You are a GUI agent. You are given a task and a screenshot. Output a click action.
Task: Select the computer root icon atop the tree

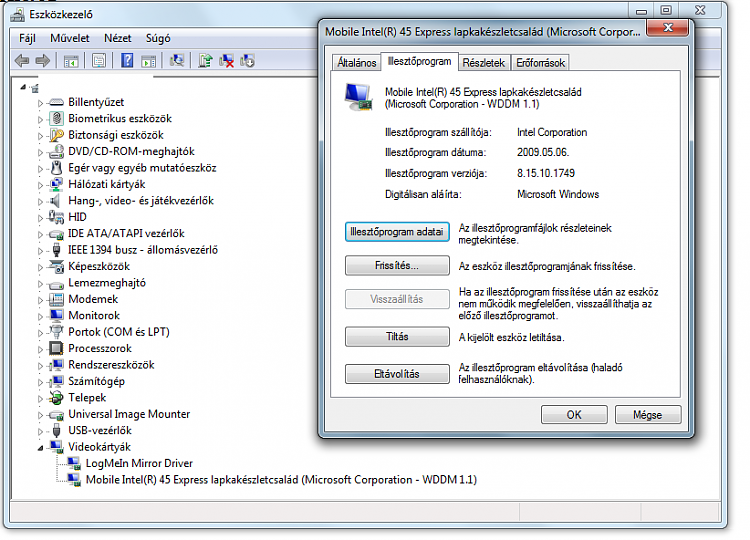click(x=34, y=88)
